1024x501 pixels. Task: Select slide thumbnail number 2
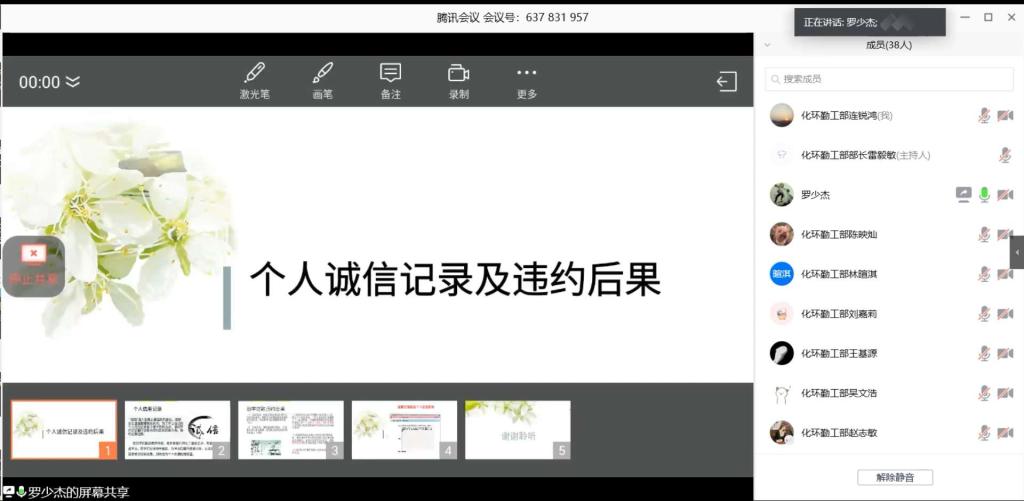pos(177,430)
